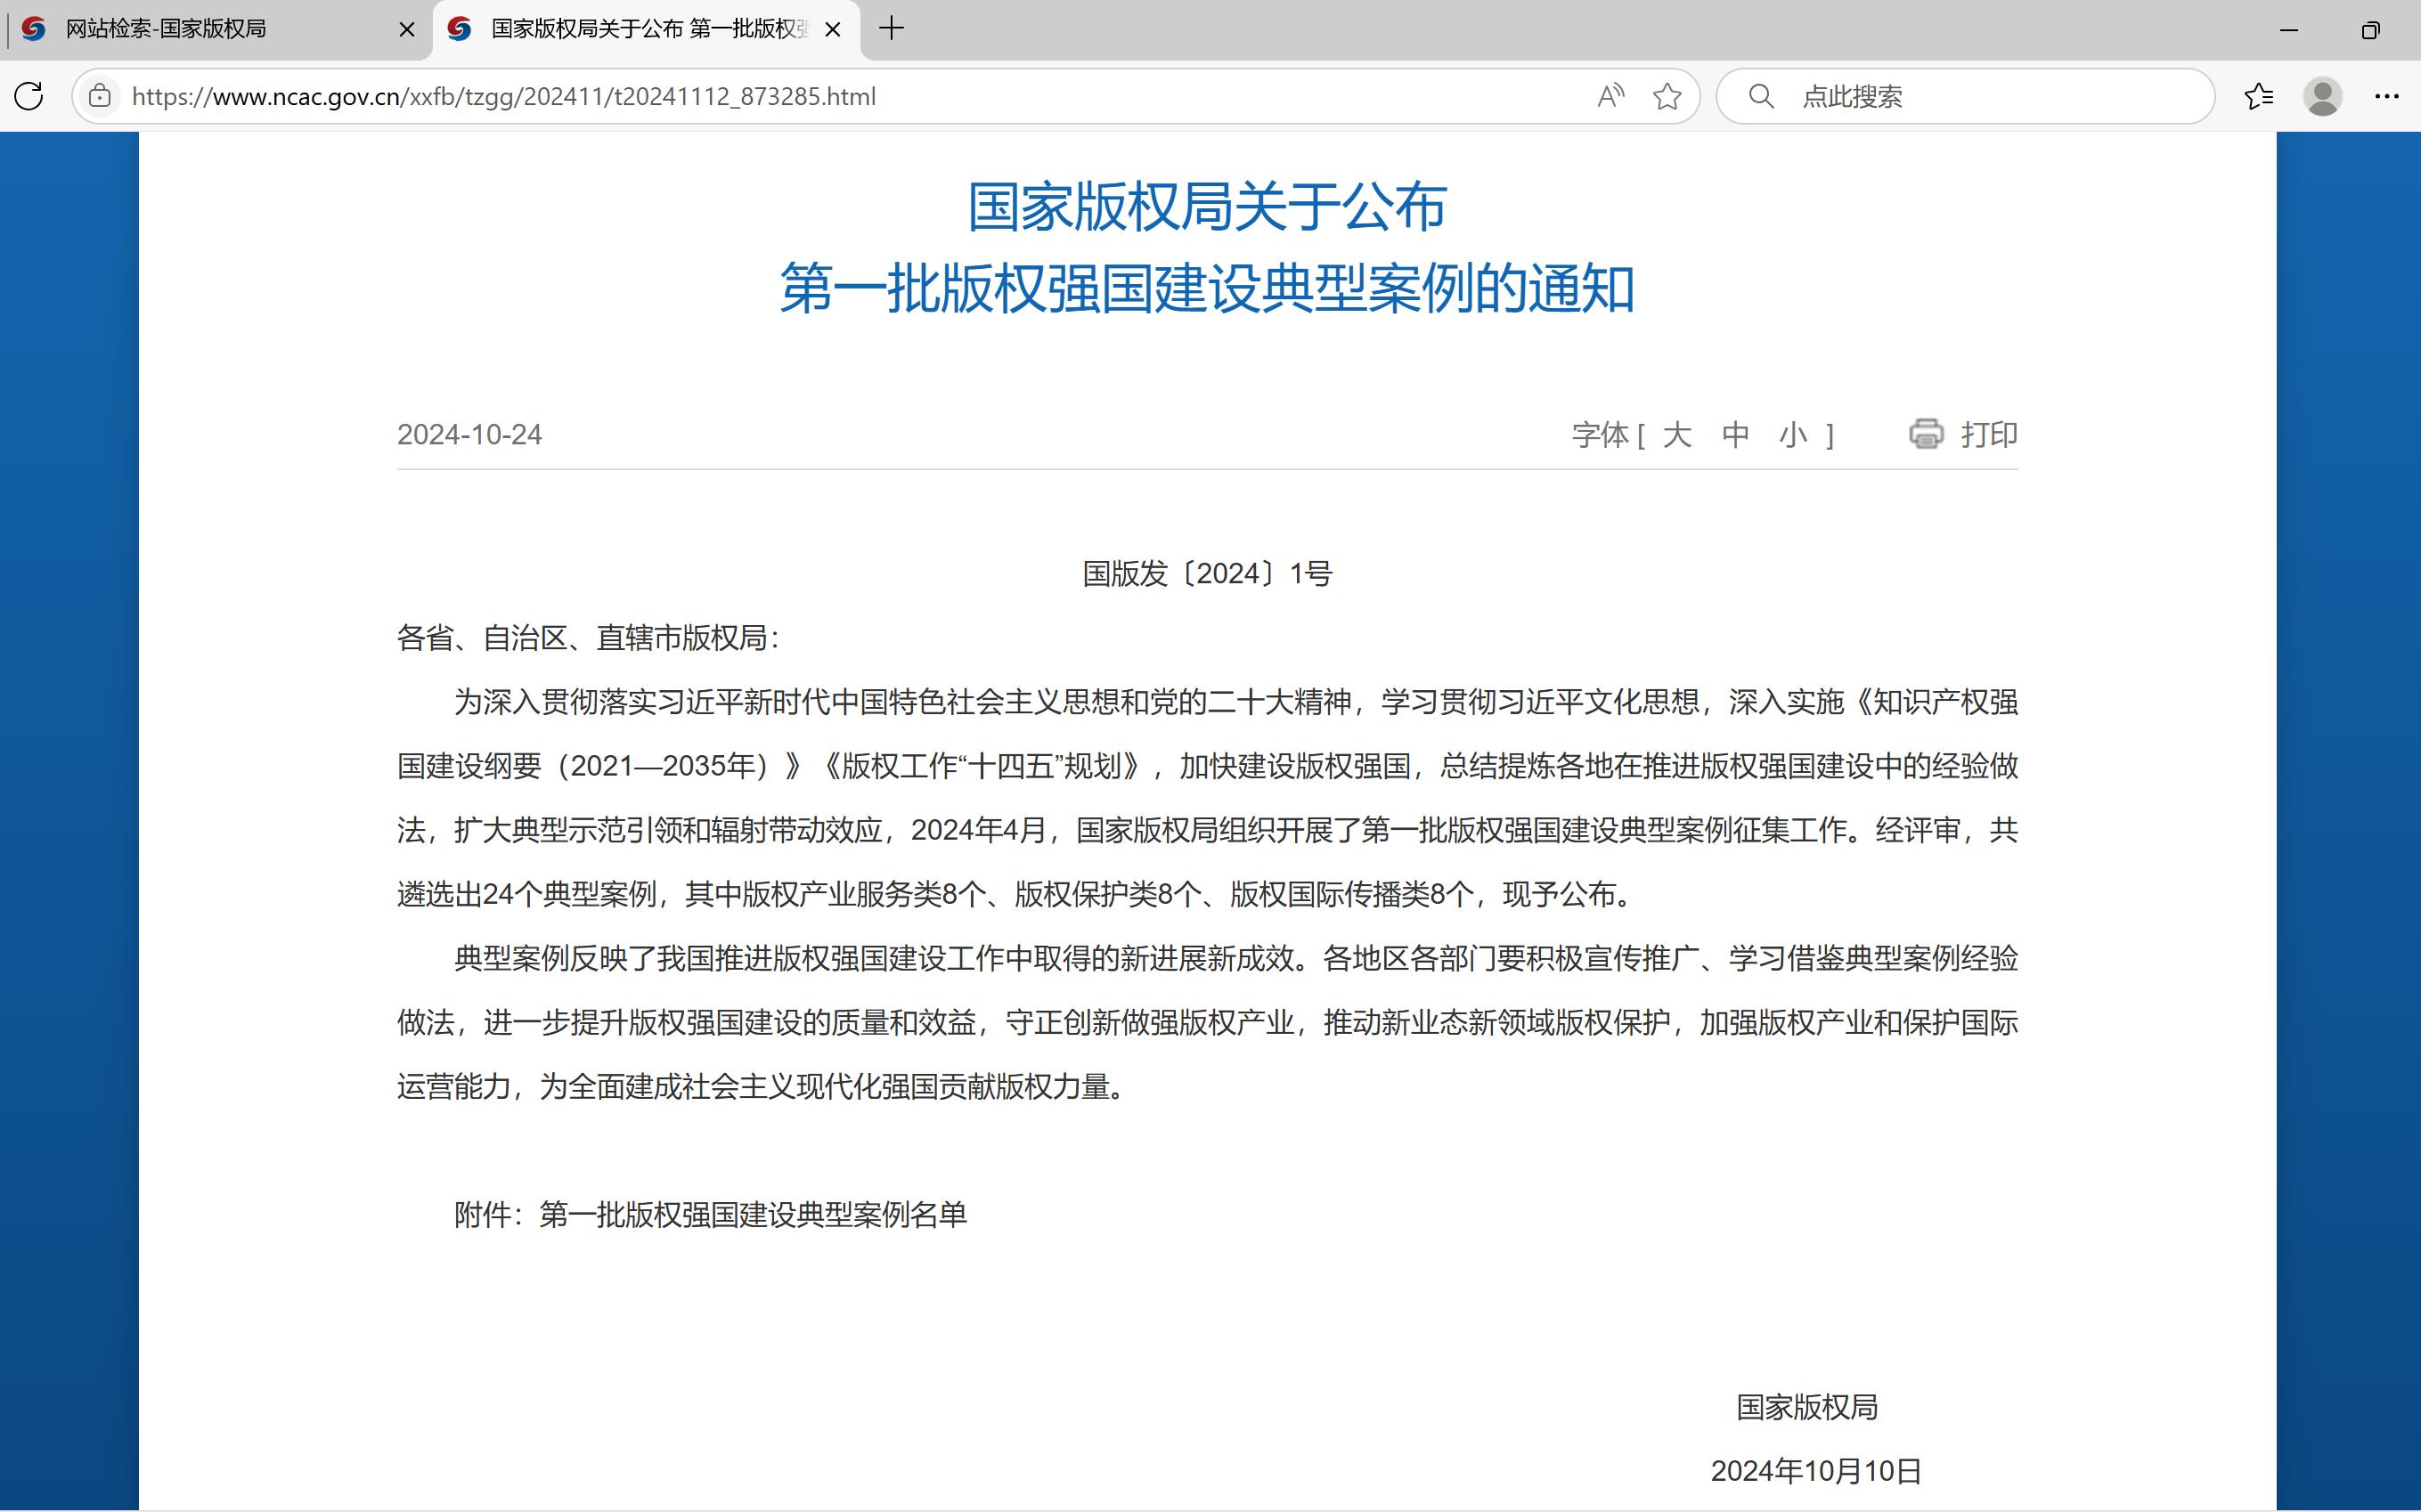Set font size to 小

pos(1793,435)
